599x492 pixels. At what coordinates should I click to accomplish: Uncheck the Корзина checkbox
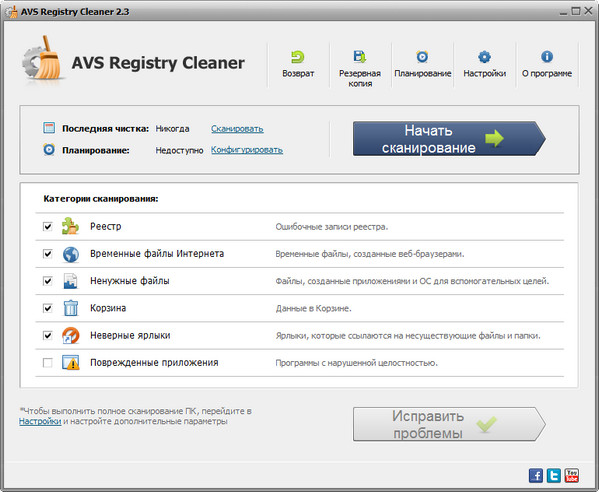48,308
